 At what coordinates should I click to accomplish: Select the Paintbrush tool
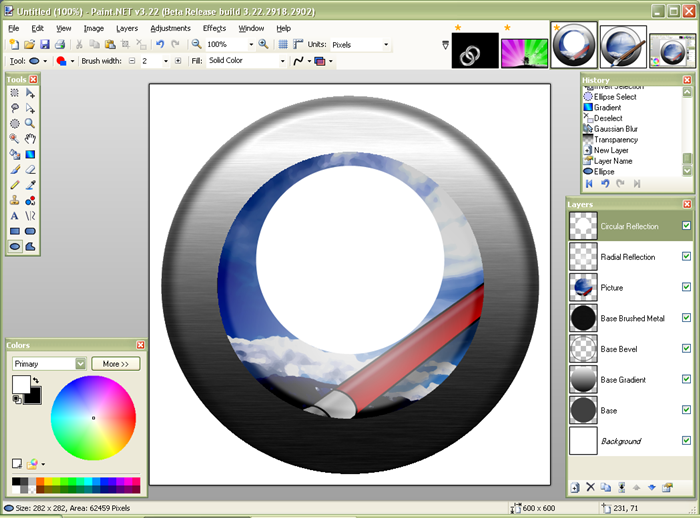click(x=15, y=170)
